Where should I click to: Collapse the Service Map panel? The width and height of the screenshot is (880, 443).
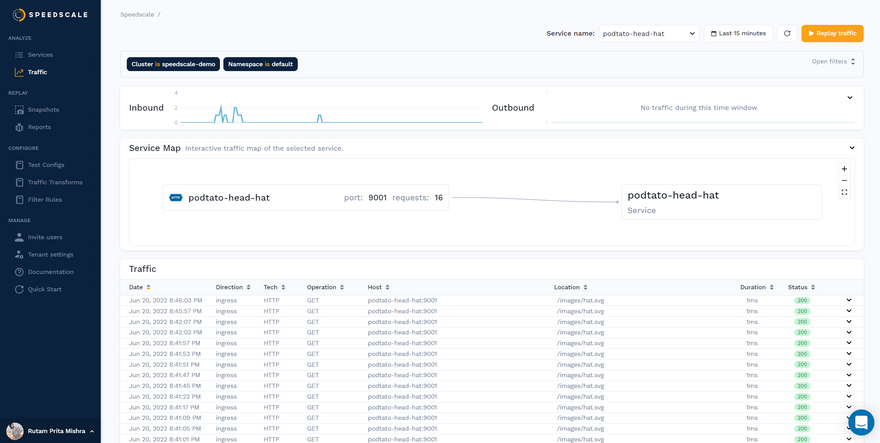pos(852,148)
